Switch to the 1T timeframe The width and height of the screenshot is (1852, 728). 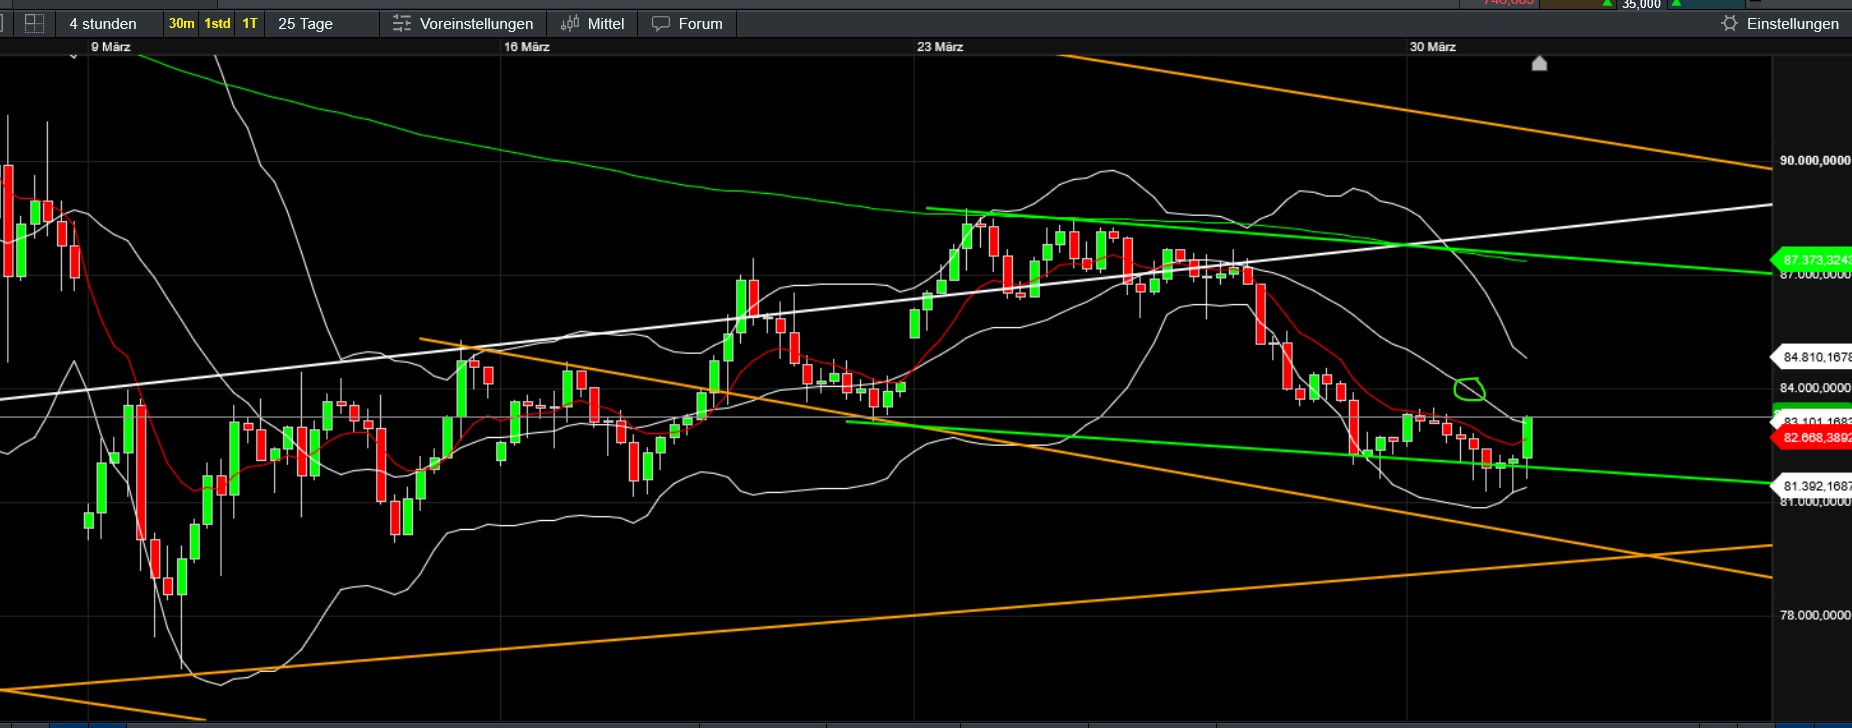pos(250,23)
